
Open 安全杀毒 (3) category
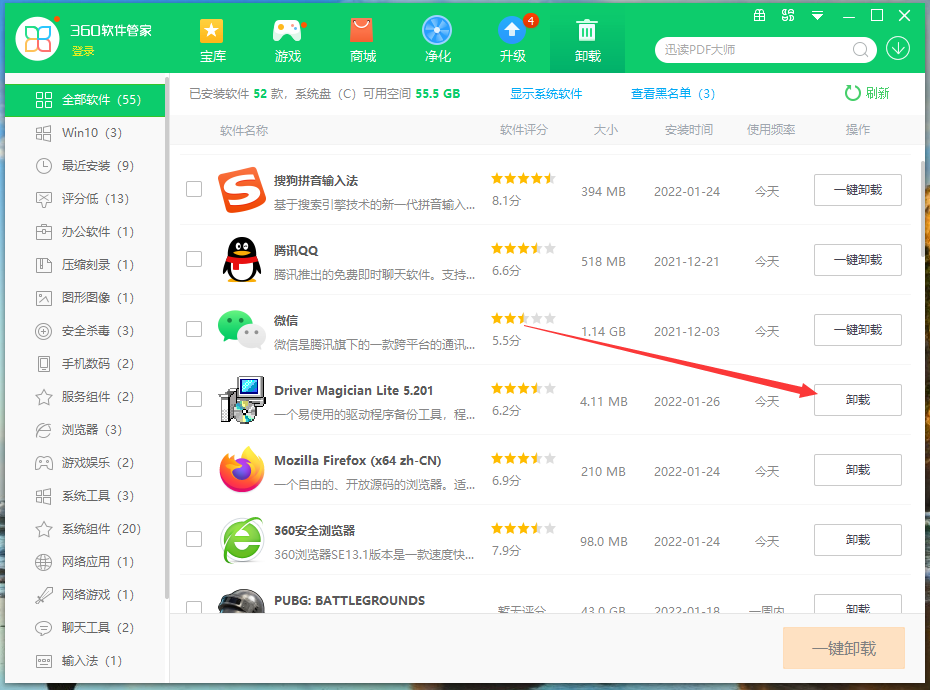pos(85,331)
